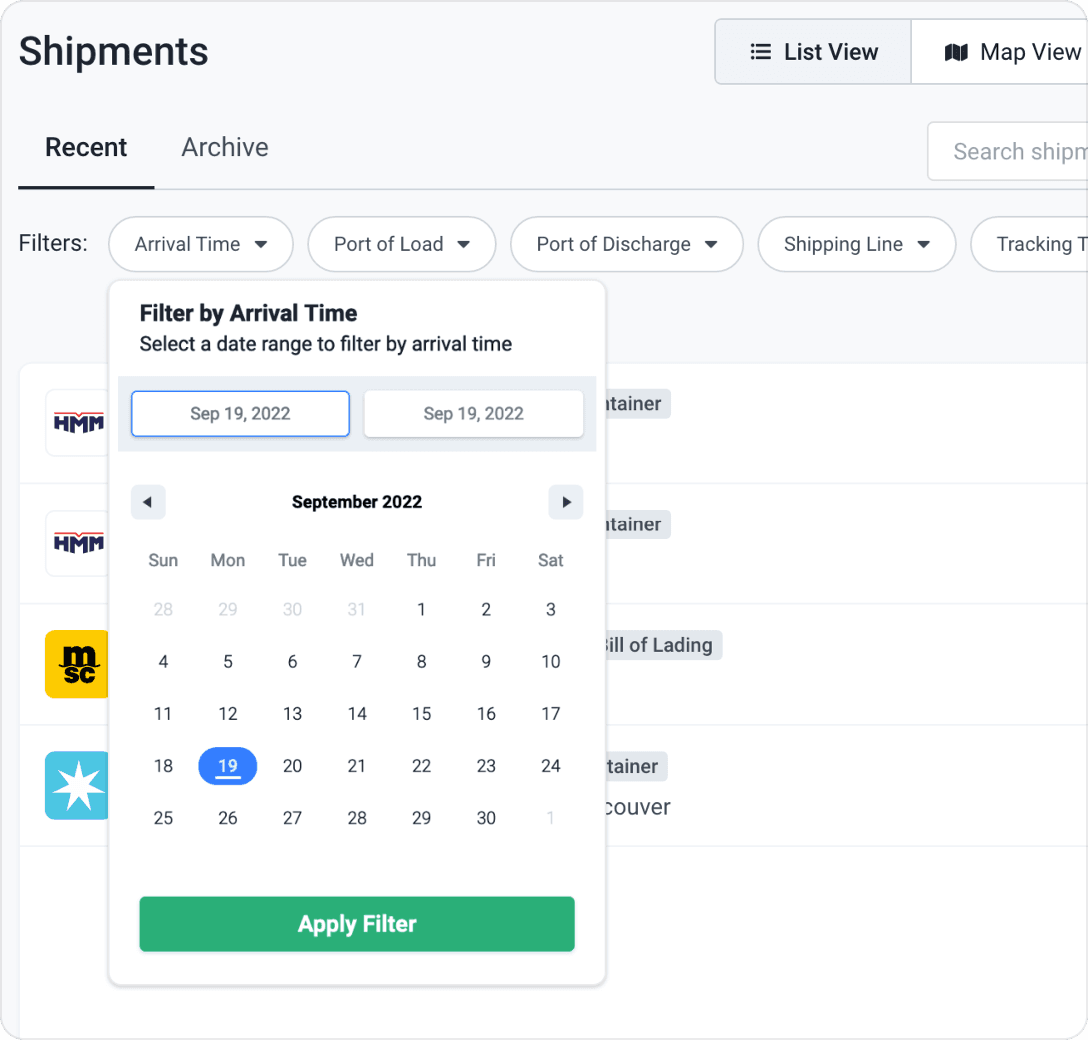The height and width of the screenshot is (1040, 1088).
Task: Click the second HMM carrier logo
Action: (x=78, y=543)
